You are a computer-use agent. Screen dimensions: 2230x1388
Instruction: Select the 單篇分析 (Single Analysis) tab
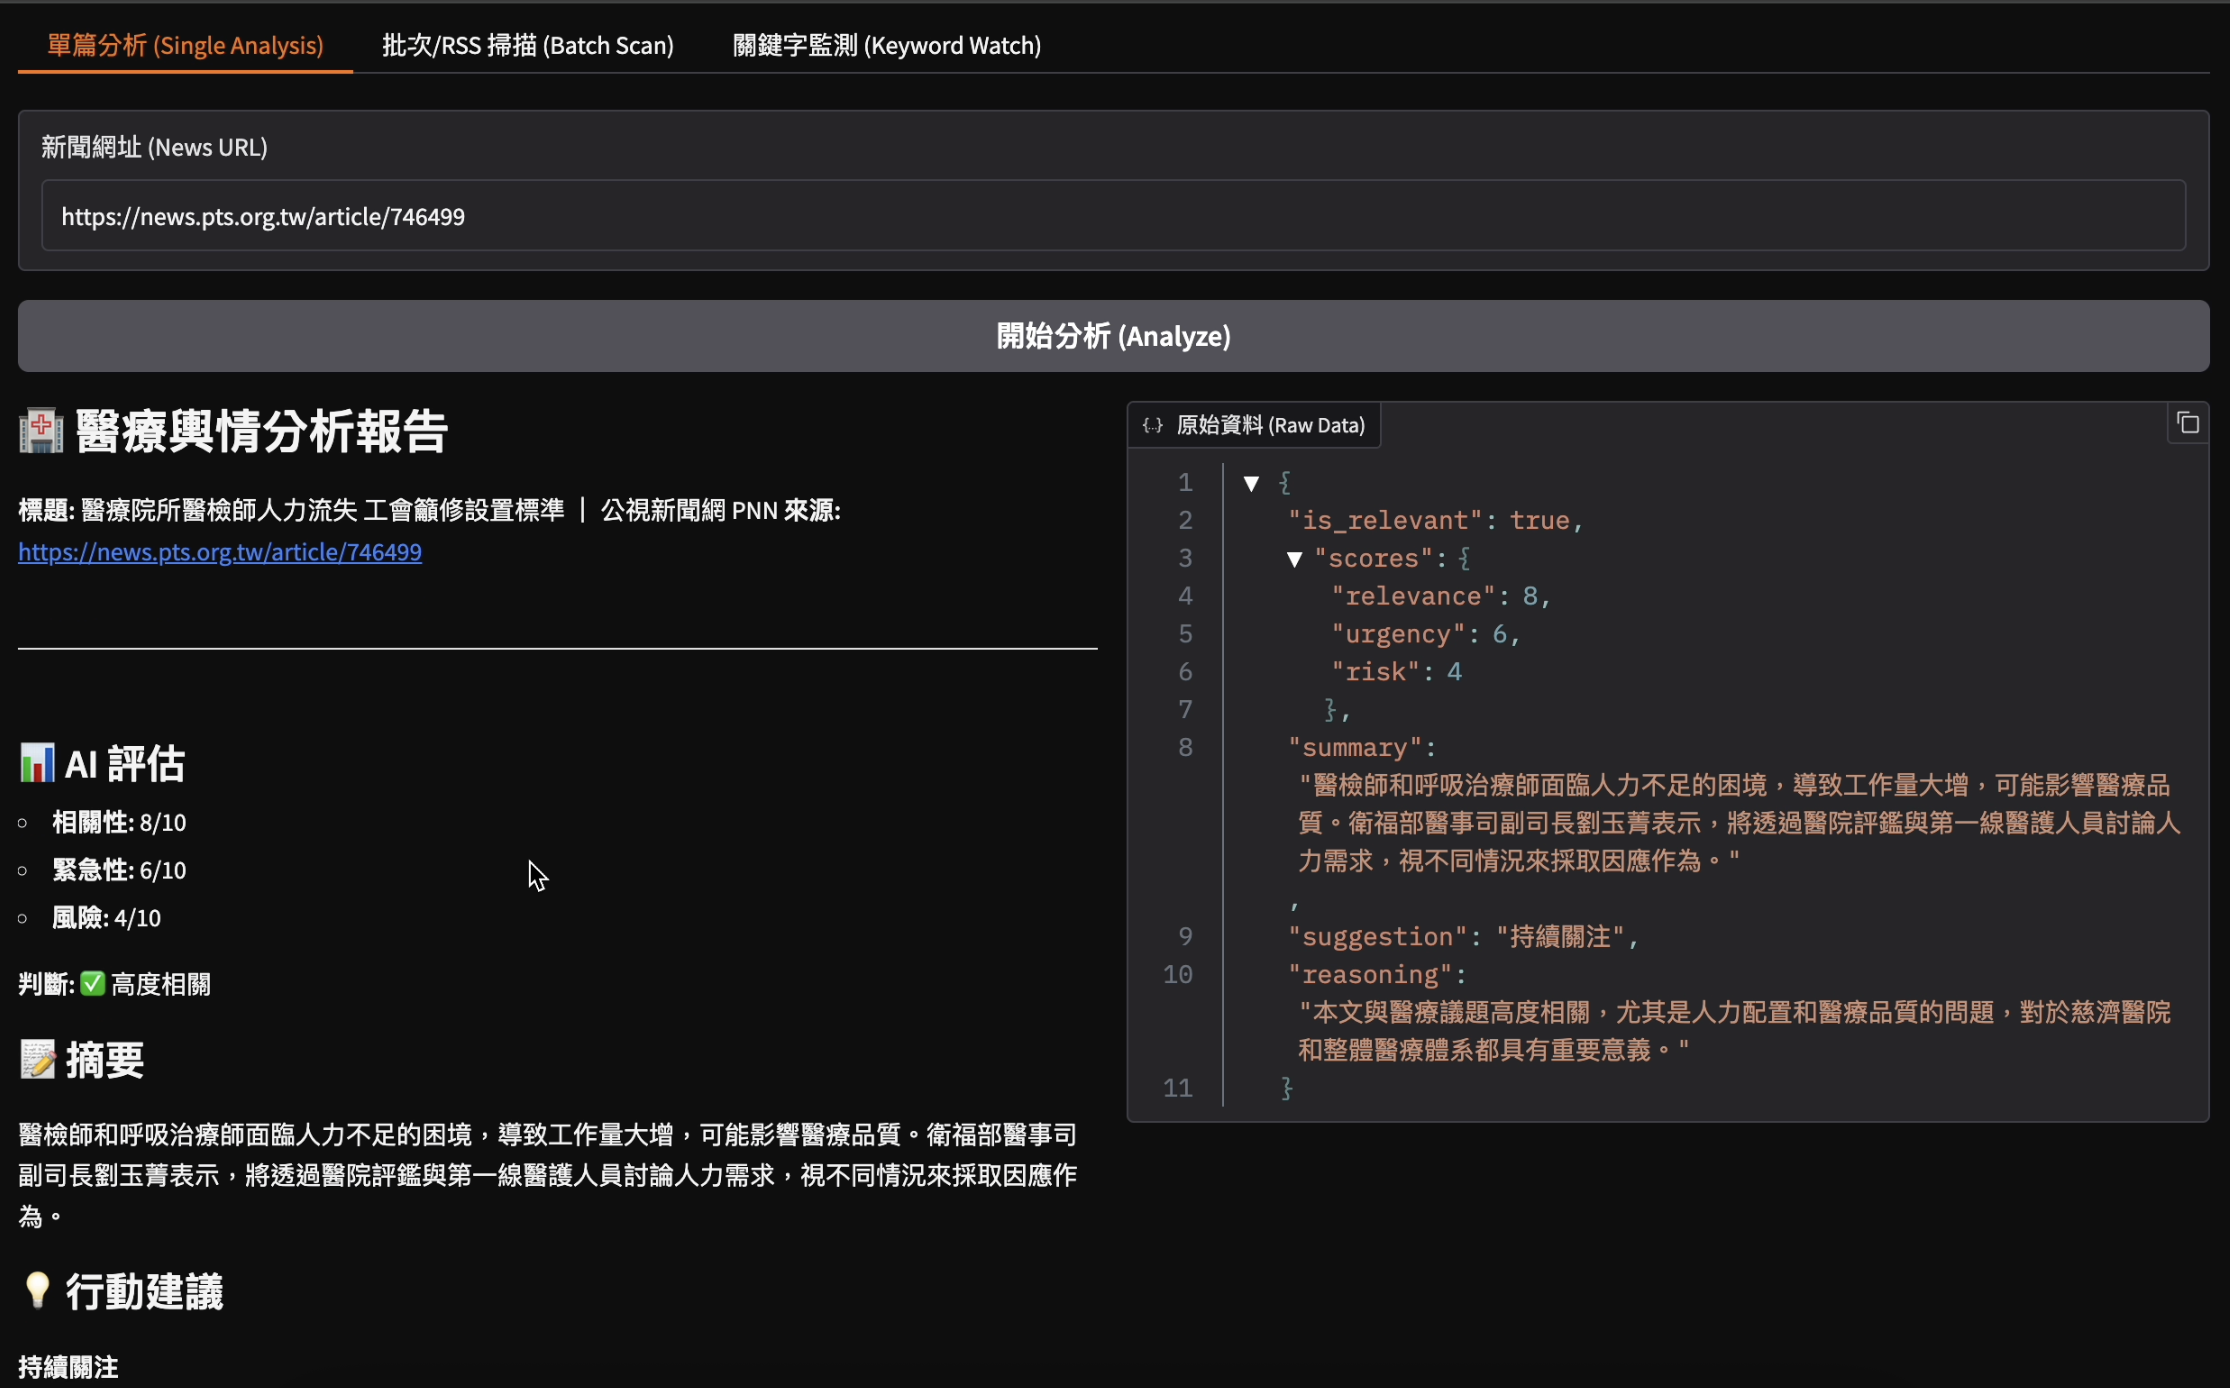tap(185, 46)
